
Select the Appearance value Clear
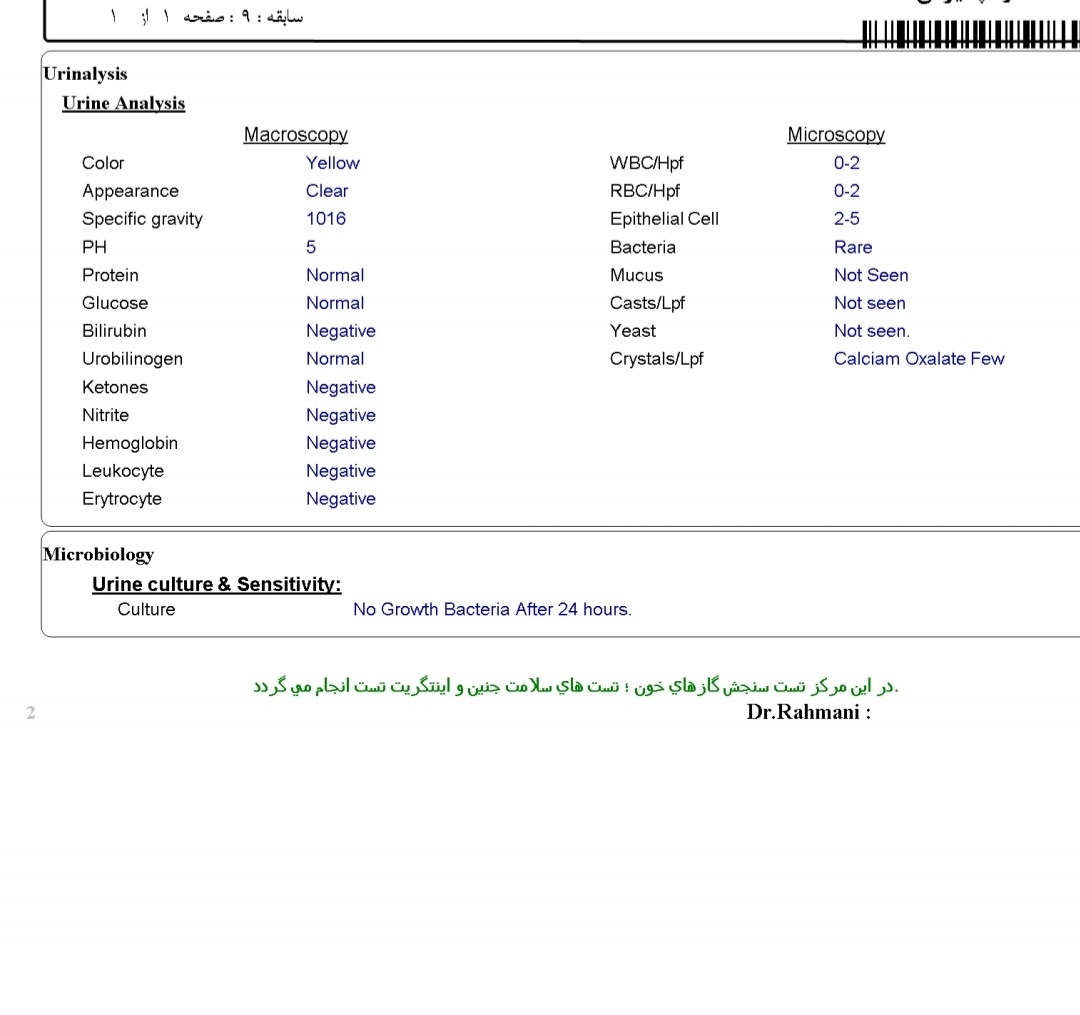point(327,191)
